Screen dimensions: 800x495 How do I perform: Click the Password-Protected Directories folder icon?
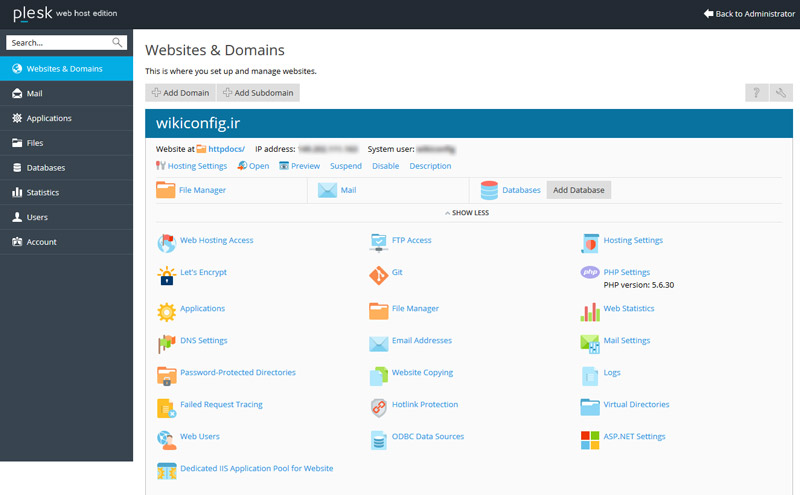tap(166, 376)
